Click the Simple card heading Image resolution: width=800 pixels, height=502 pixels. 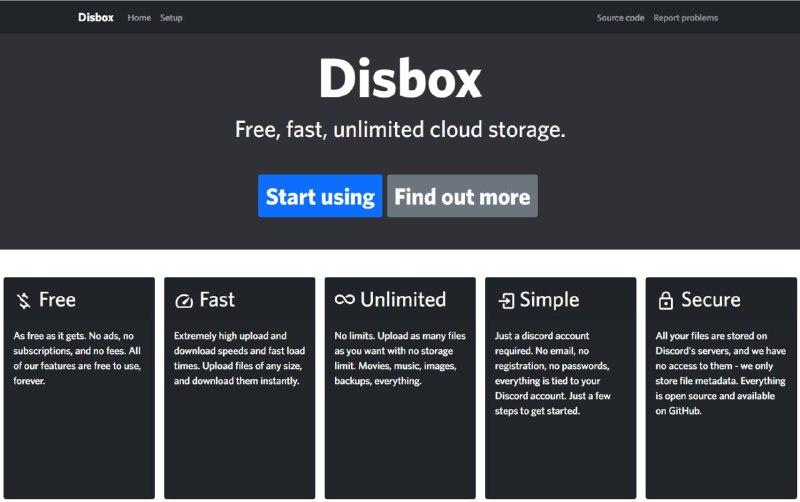pyautogui.click(x=549, y=300)
